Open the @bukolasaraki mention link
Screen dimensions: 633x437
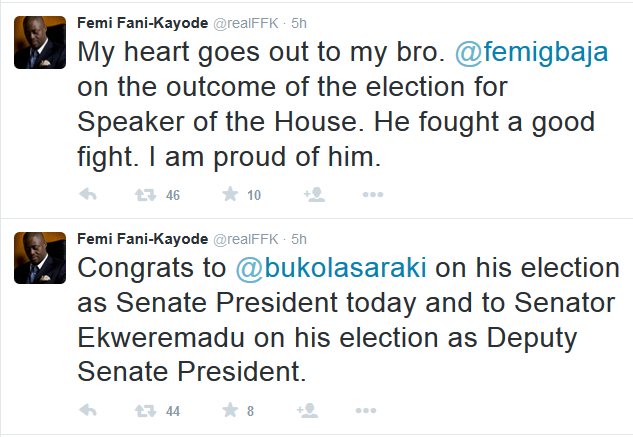pos(328,268)
